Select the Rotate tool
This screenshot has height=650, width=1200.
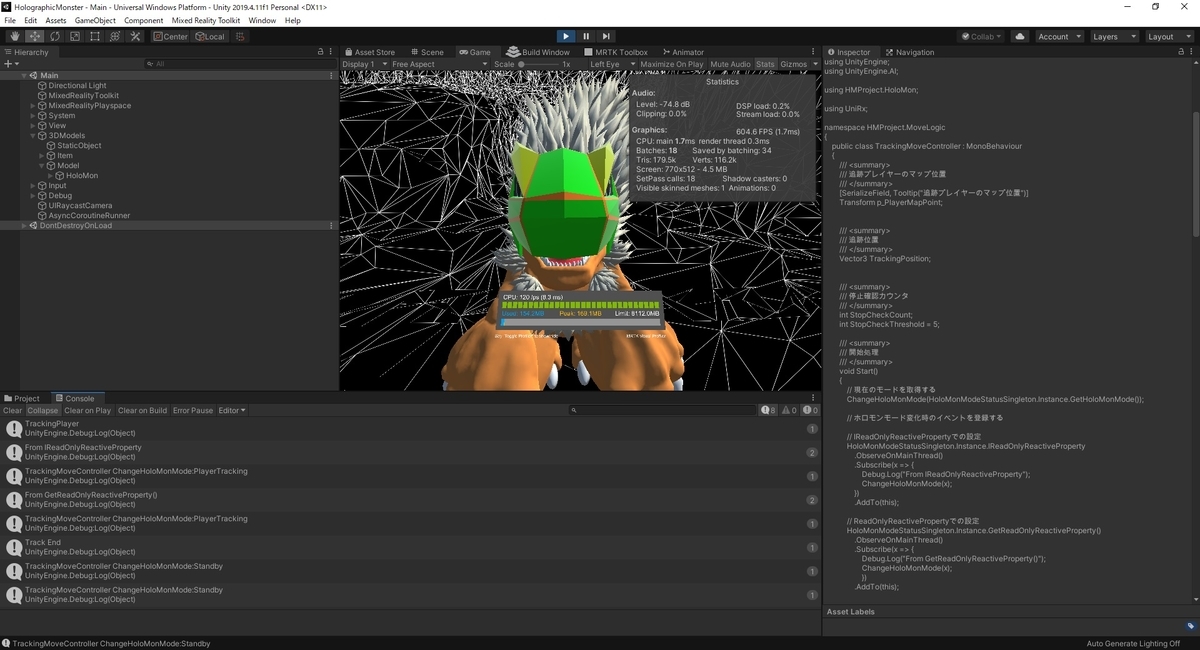55,36
